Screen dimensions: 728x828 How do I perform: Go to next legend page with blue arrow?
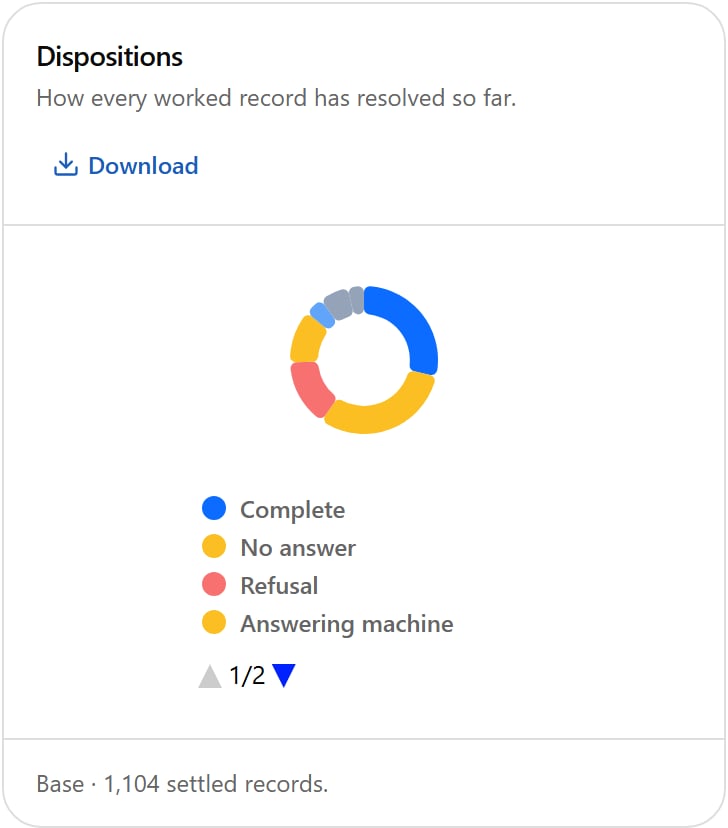click(x=284, y=675)
